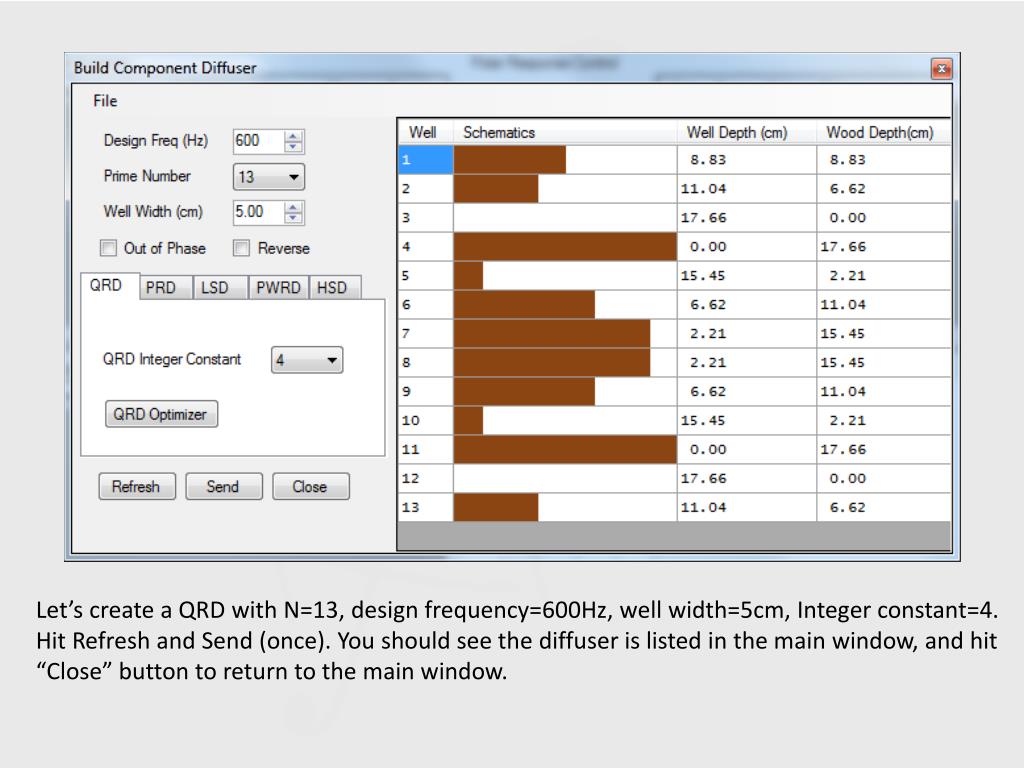Click wood depth 17.66 in row 4
Screen dimensions: 1024x768
click(884, 247)
